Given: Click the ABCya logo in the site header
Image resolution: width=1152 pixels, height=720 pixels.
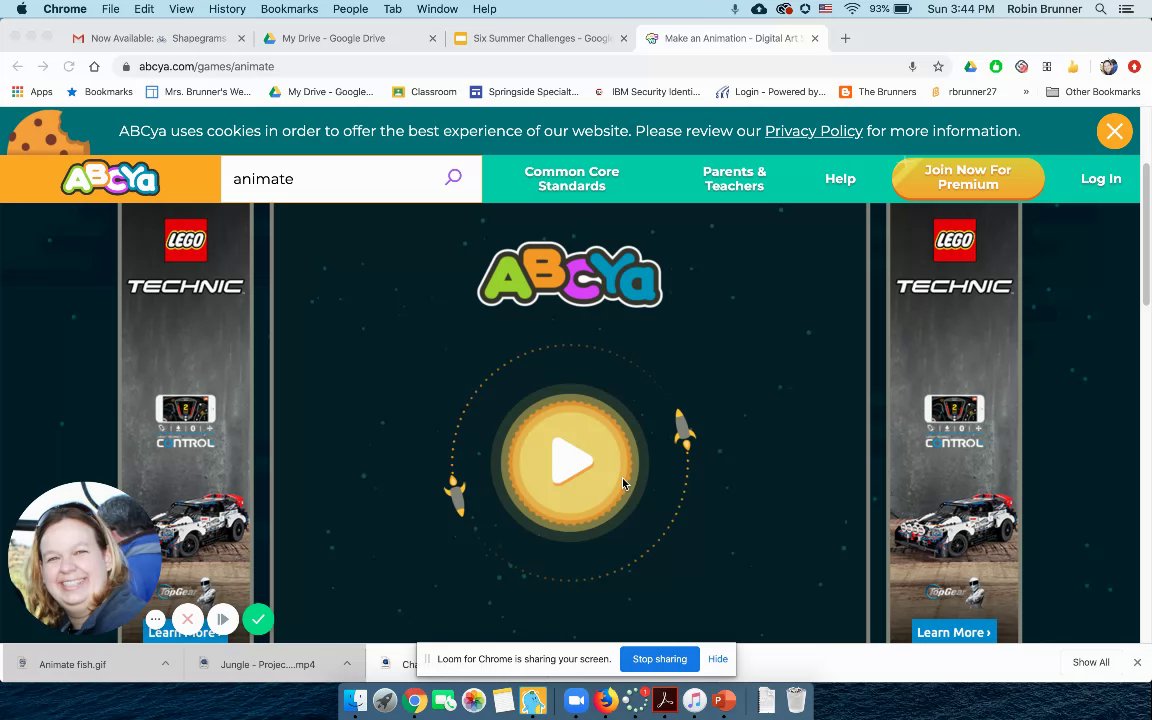Looking at the screenshot, I should tap(110, 179).
